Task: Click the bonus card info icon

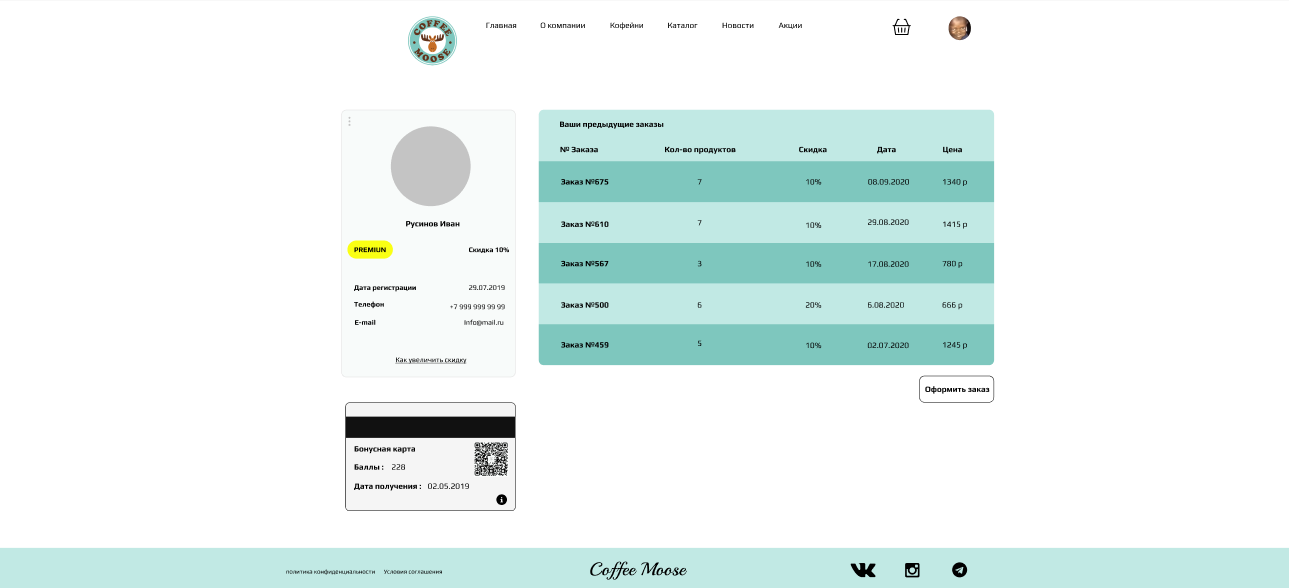Action: click(501, 499)
